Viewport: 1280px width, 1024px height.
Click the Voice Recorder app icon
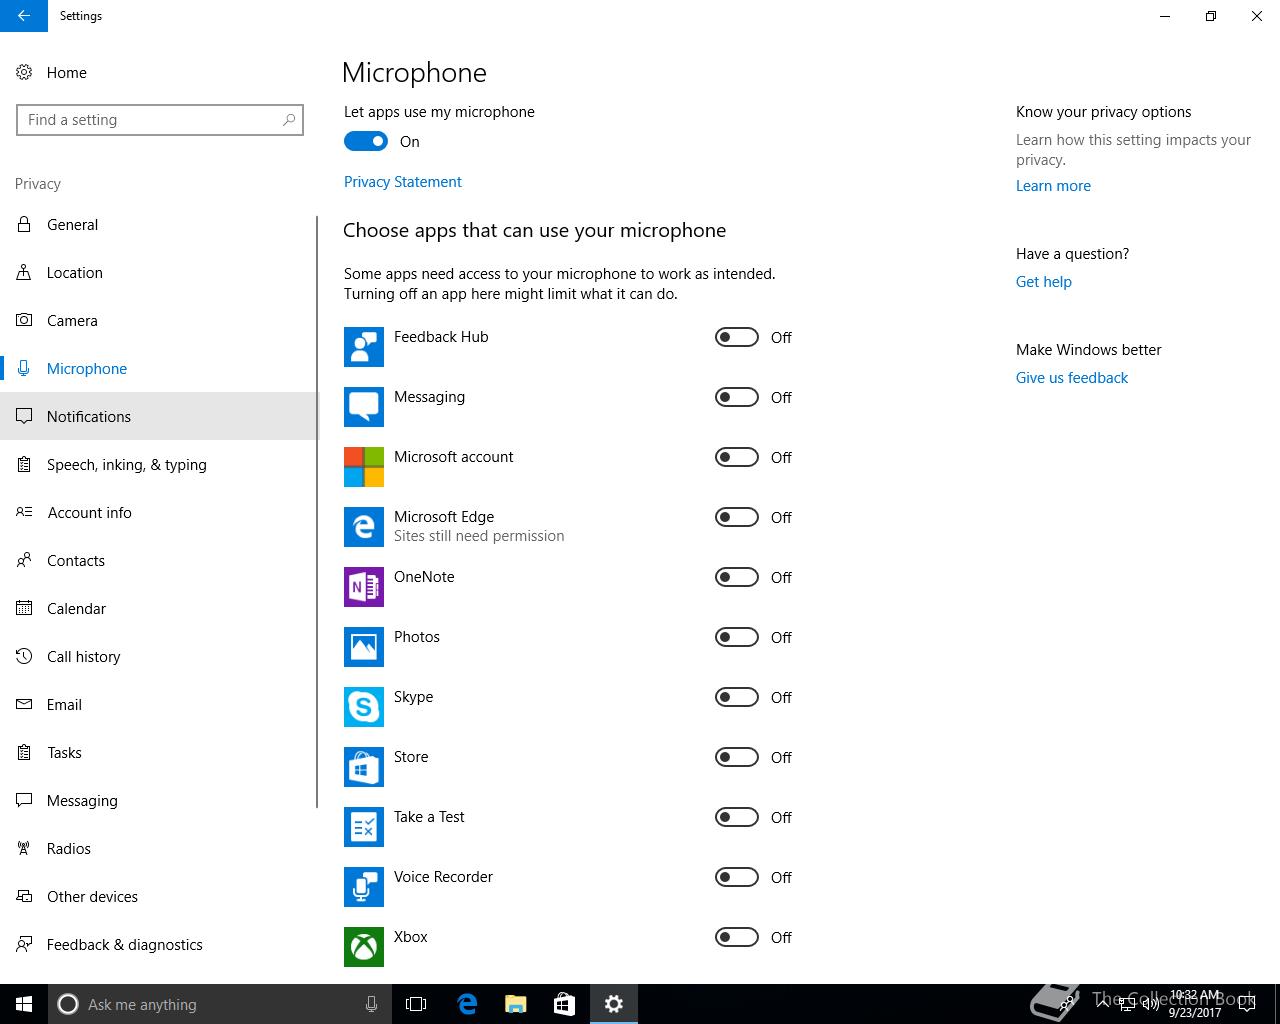[x=363, y=887]
